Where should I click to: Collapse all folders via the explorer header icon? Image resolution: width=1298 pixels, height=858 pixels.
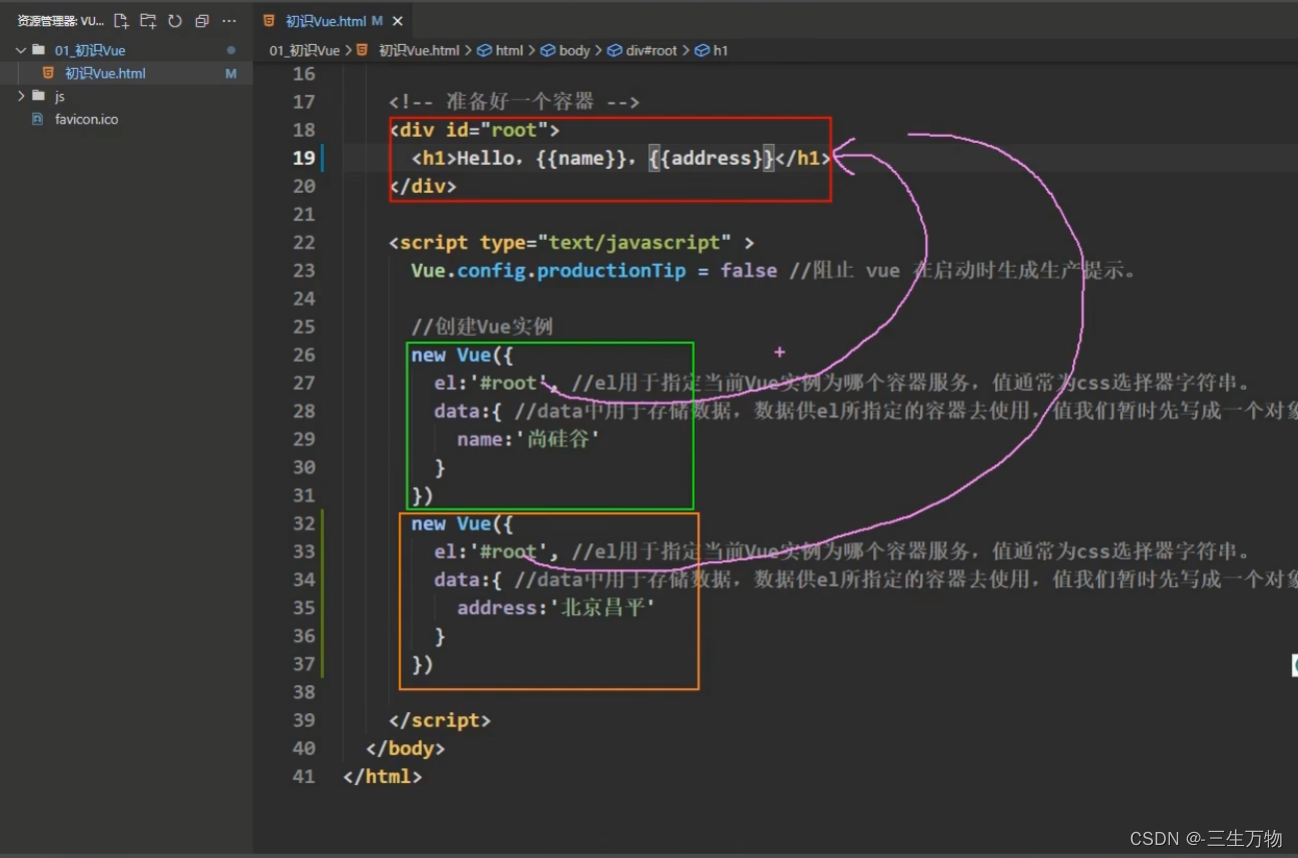[202, 20]
